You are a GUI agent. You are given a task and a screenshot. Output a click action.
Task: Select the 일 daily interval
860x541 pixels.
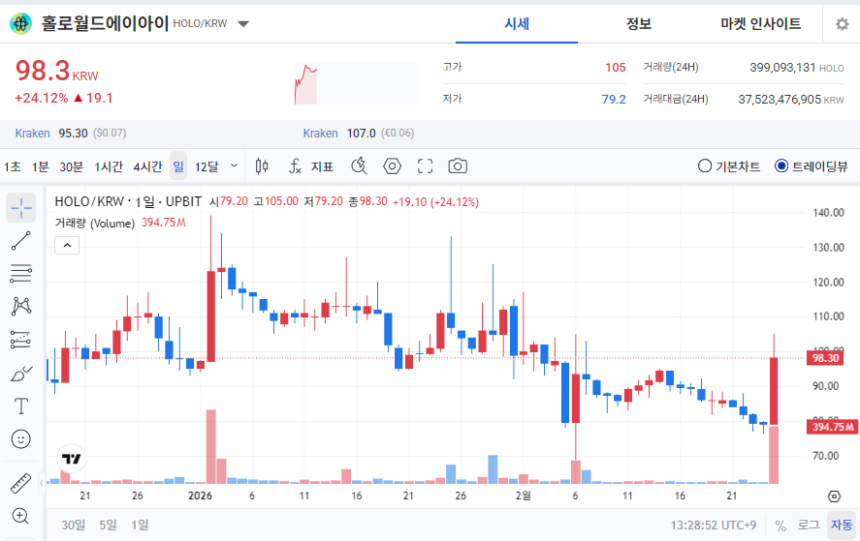click(x=178, y=166)
